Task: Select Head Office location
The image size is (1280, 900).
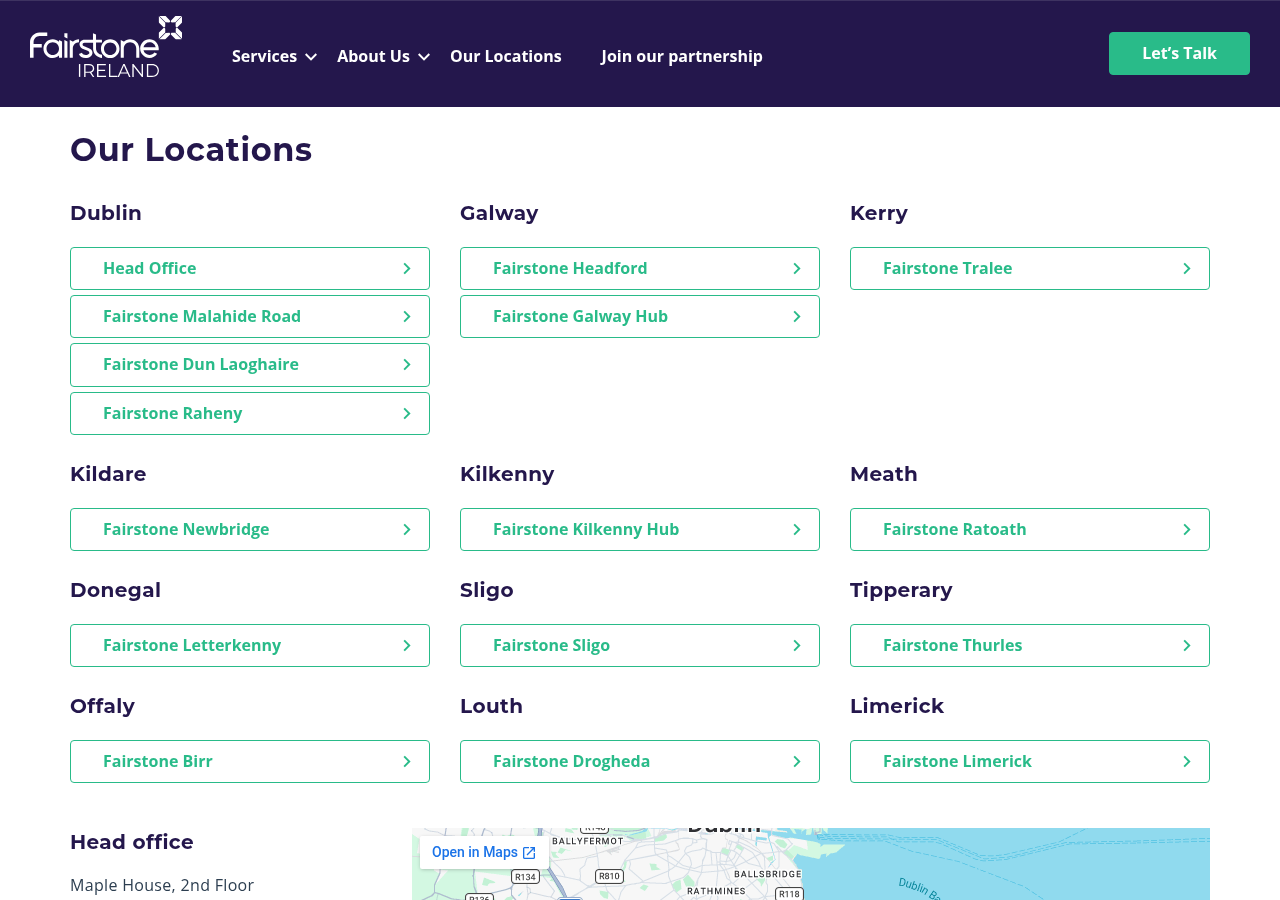Action: pos(250,268)
